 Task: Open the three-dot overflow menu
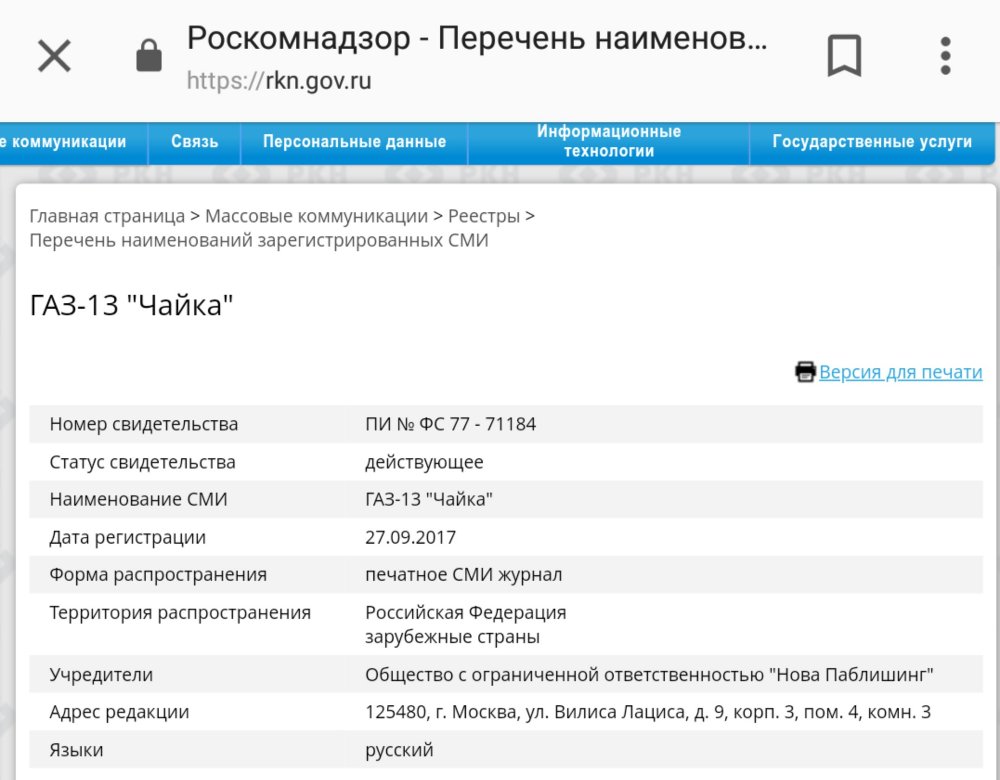945,56
